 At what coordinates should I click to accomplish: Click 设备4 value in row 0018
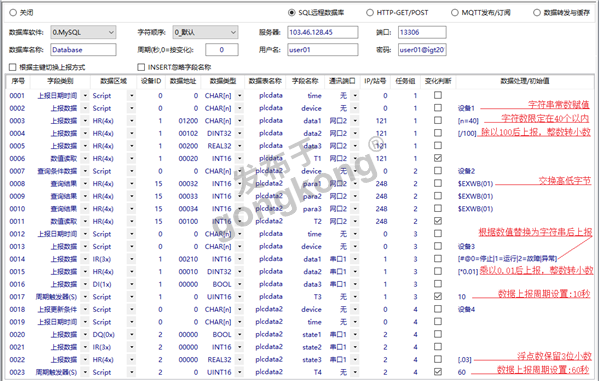pos(466,309)
